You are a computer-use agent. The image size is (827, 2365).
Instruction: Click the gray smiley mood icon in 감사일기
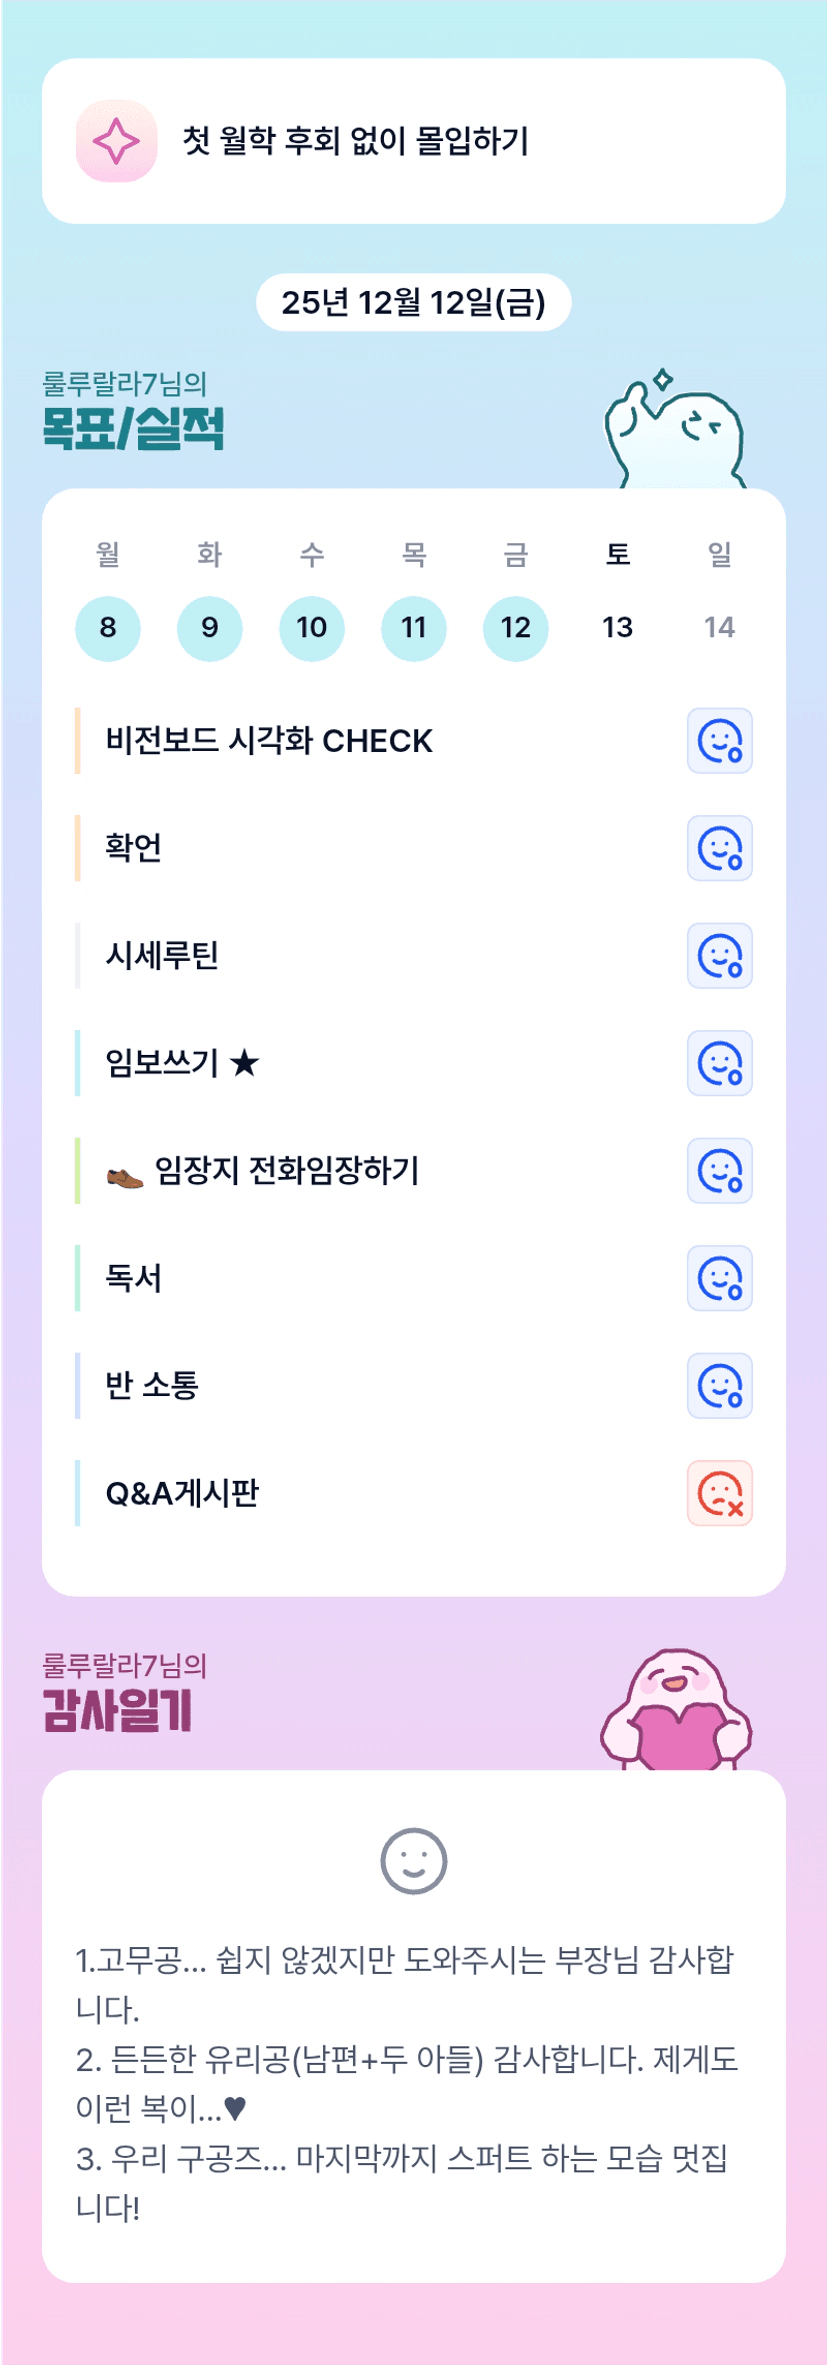tap(413, 1861)
